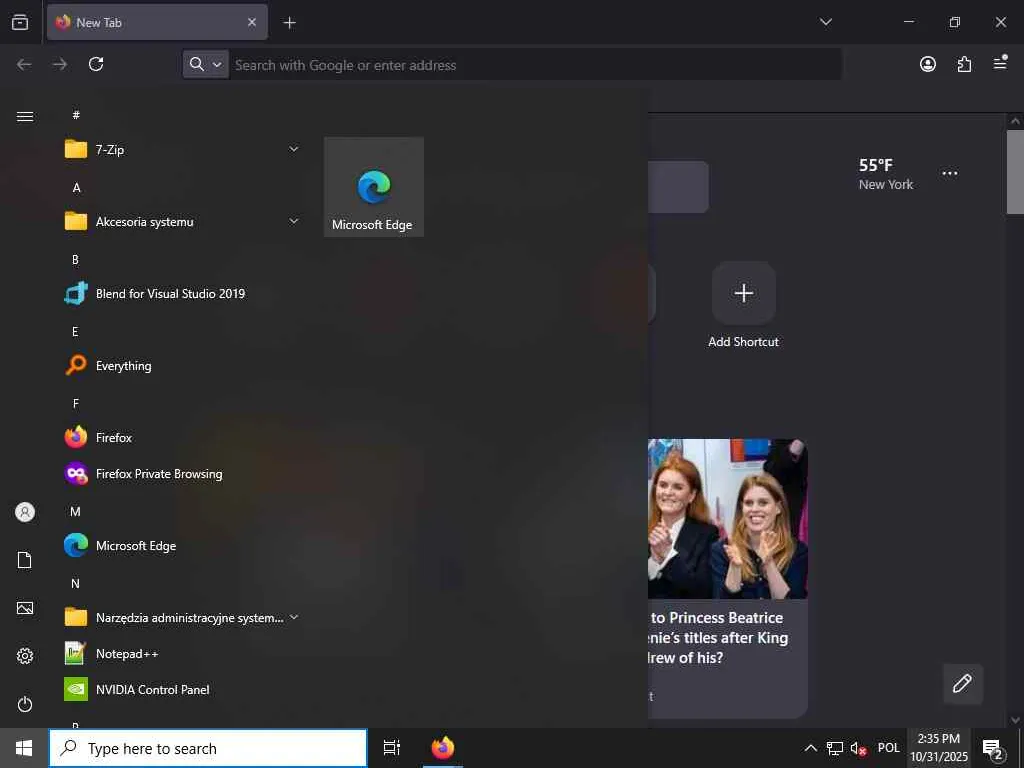Image resolution: width=1024 pixels, height=768 pixels.
Task: Click the muted volume tray icon
Action: 858,748
